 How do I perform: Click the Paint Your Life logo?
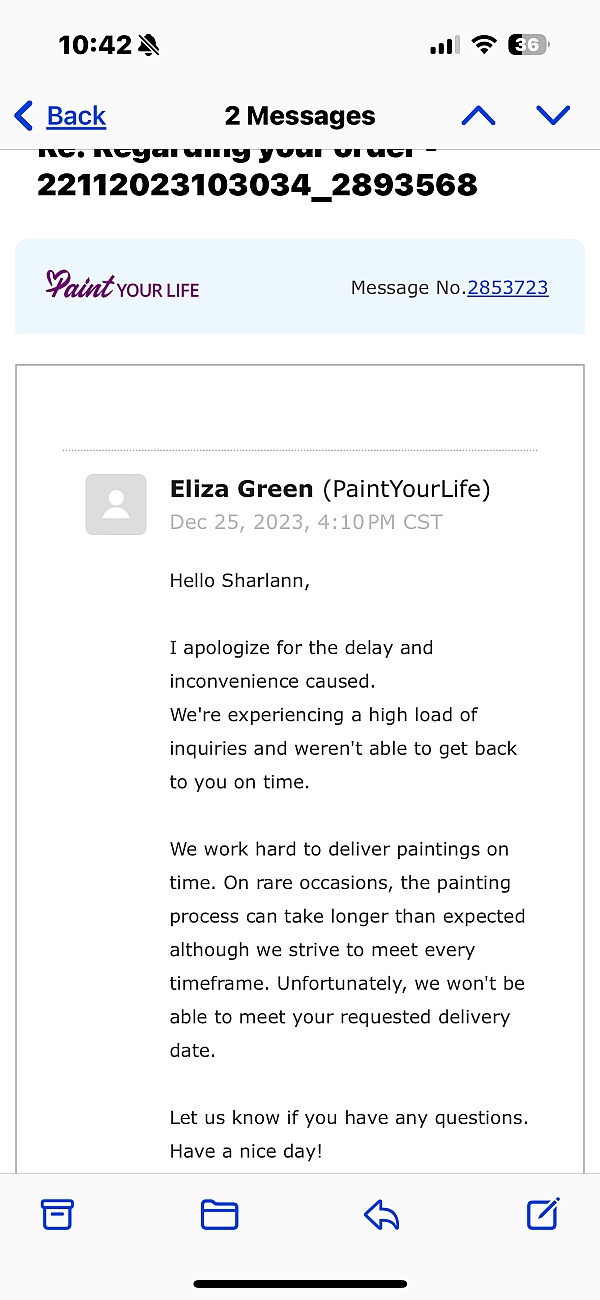pyautogui.click(x=122, y=287)
